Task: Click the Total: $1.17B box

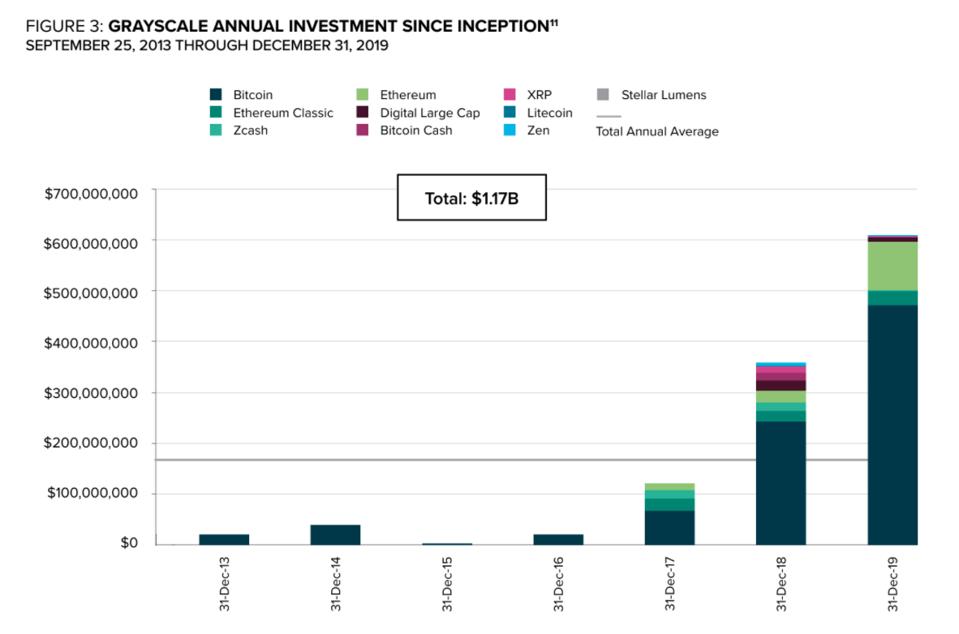Action: click(472, 197)
